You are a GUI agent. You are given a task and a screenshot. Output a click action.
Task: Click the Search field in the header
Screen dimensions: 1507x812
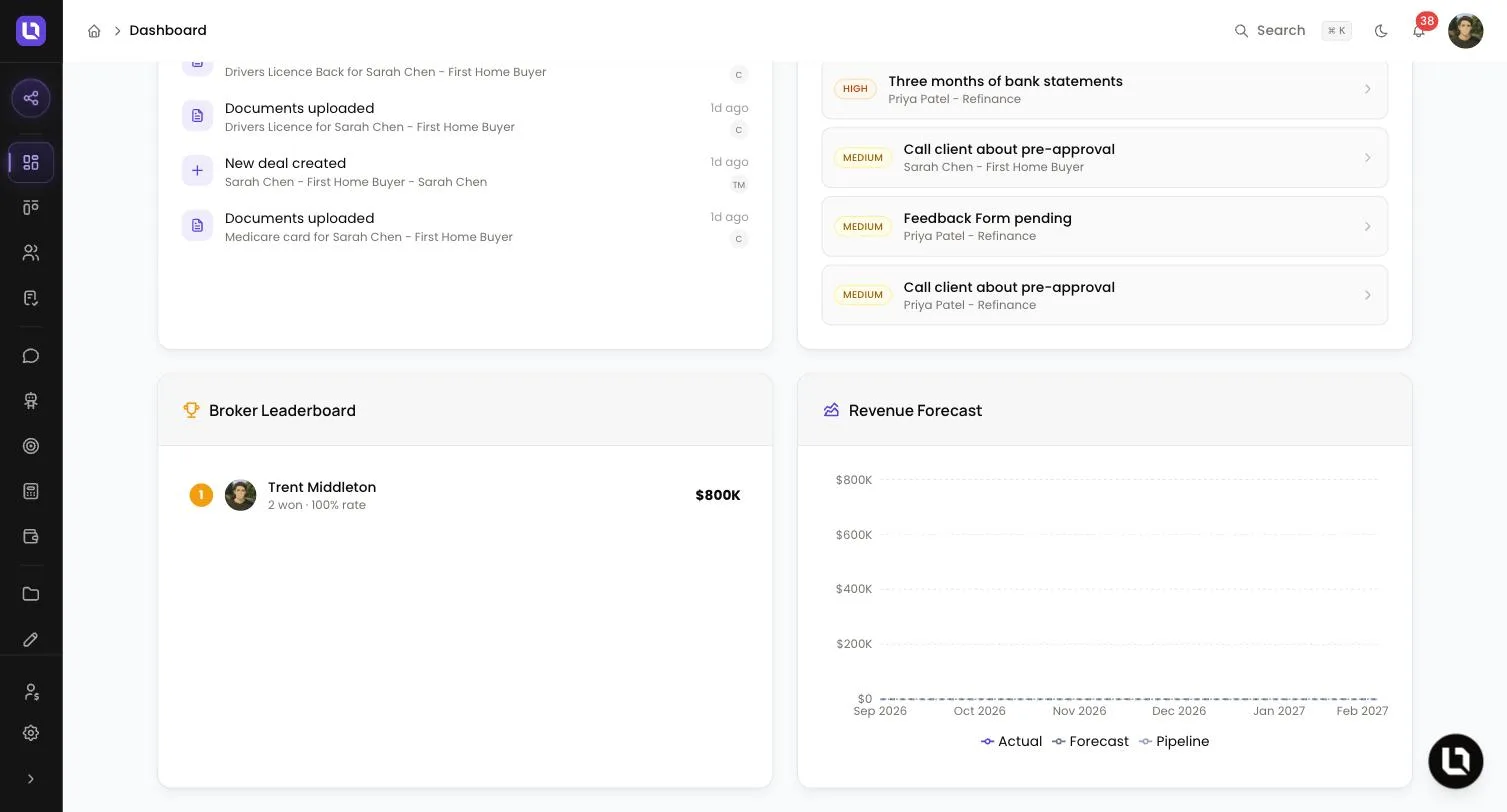tap(1293, 31)
